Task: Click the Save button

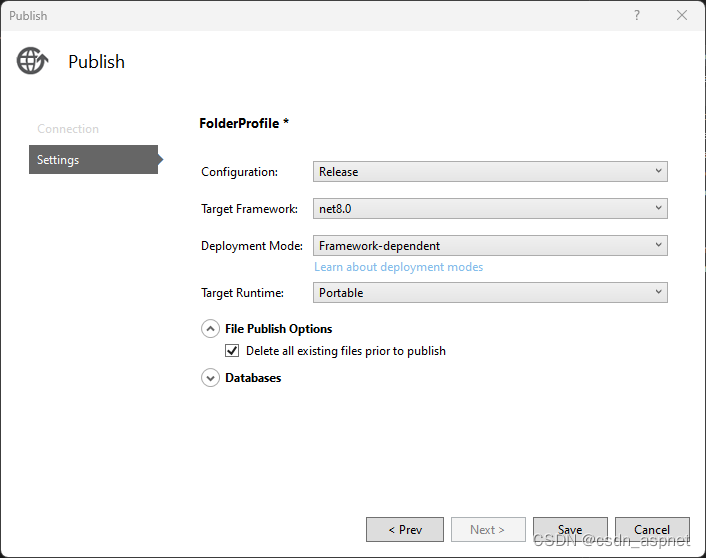Action: (x=570, y=530)
